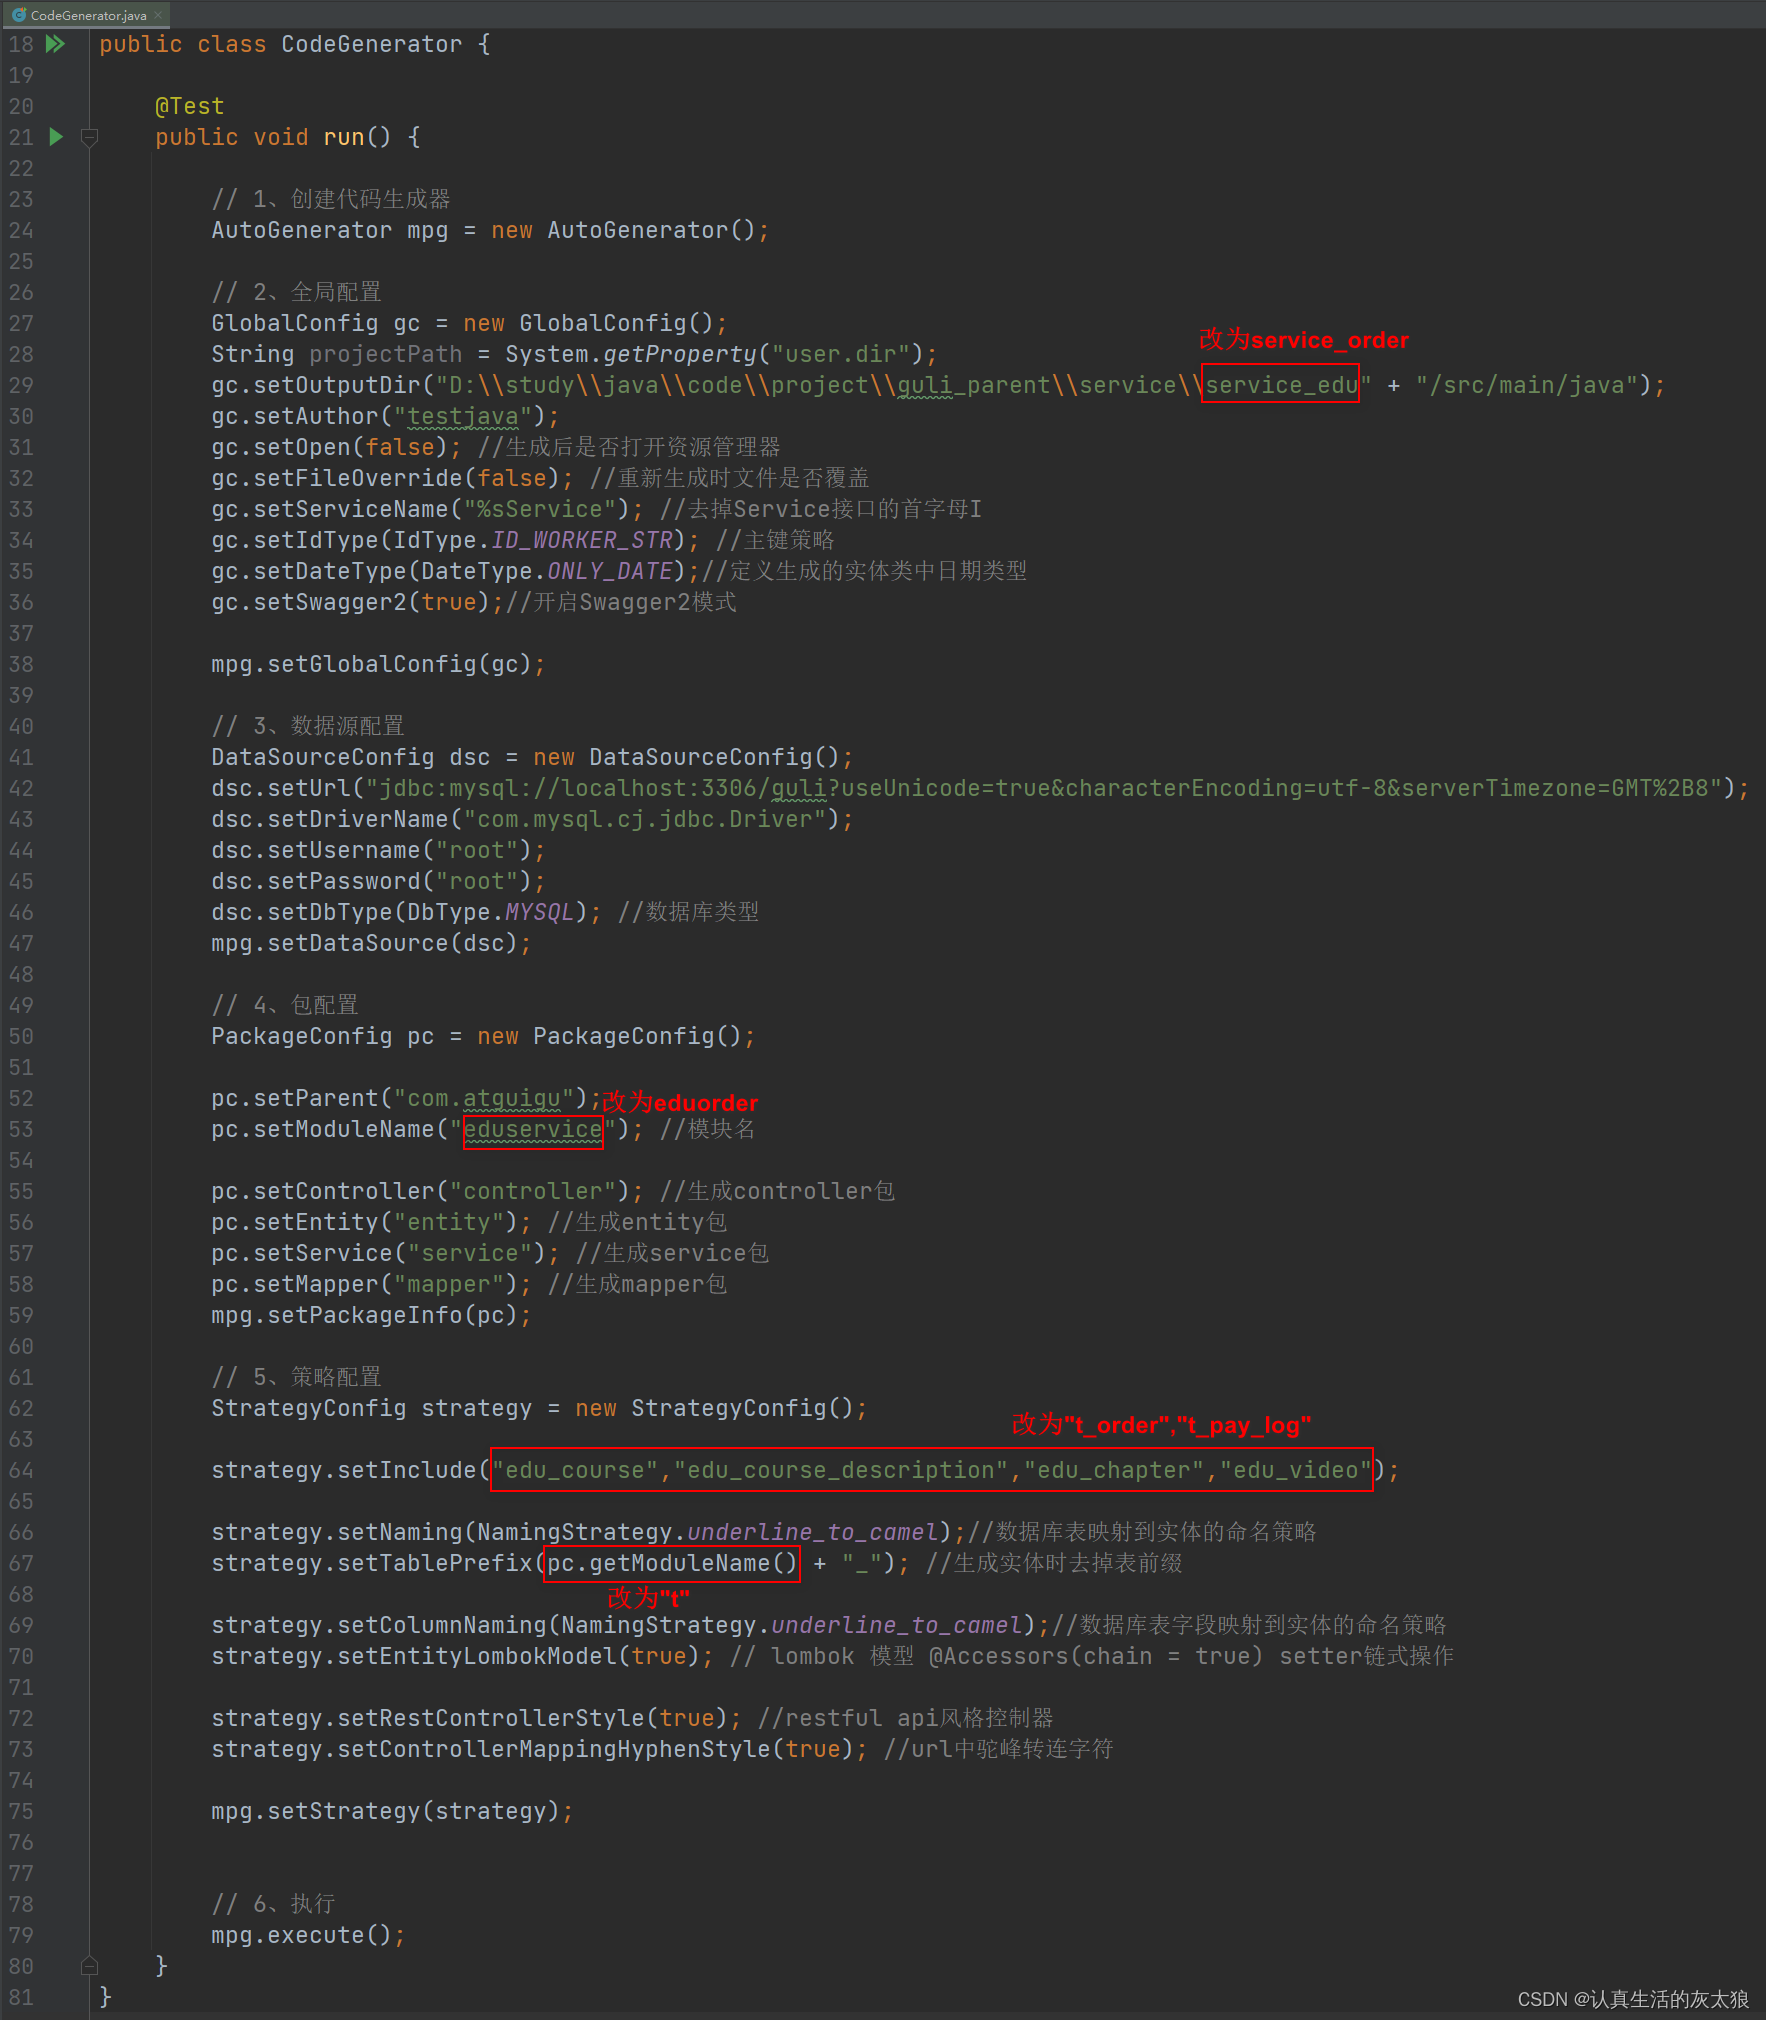1766x2020 pixels.
Task: Close the CodeGenerator.java tab
Action: pyautogui.click(x=158, y=15)
